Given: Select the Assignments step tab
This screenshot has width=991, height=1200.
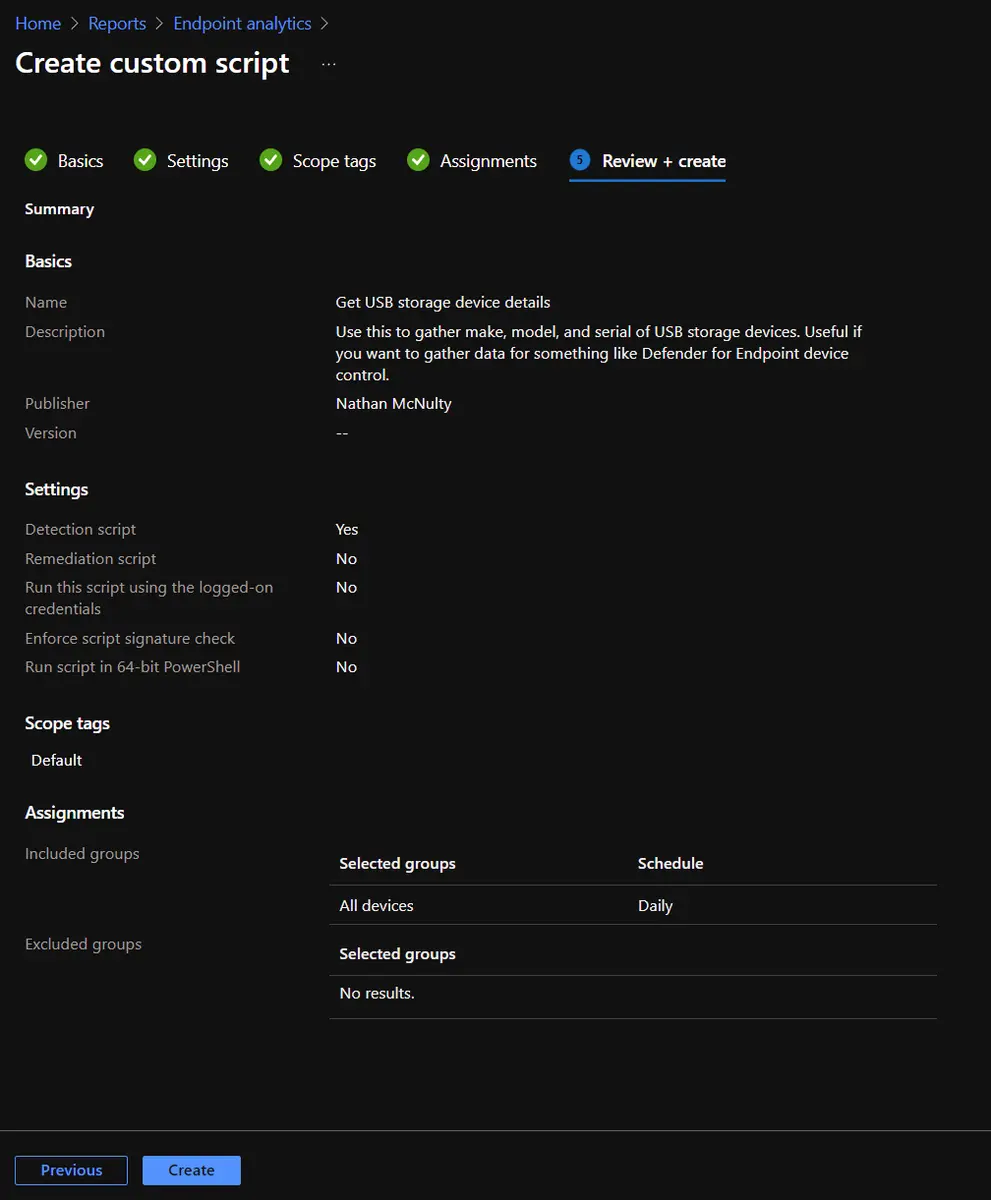Looking at the screenshot, I should 488,161.
